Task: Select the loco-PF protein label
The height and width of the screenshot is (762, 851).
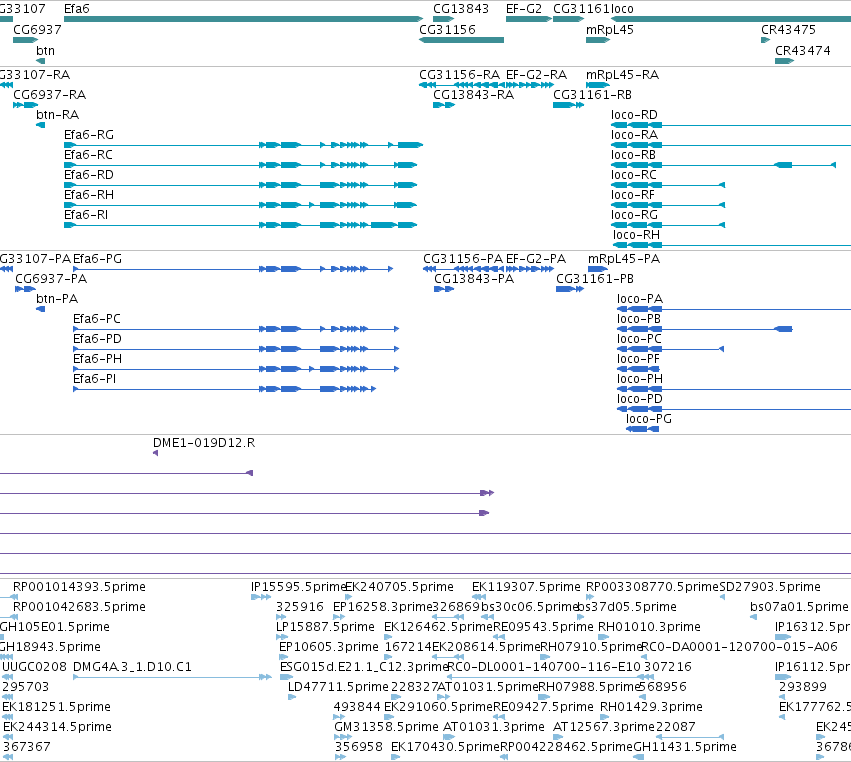Action: pyautogui.click(x=638, y=359)
